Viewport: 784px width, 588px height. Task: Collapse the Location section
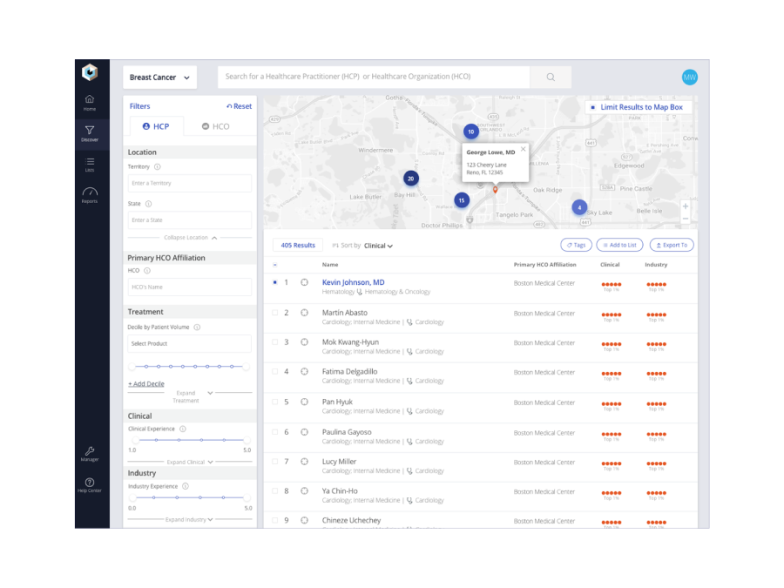190,238
